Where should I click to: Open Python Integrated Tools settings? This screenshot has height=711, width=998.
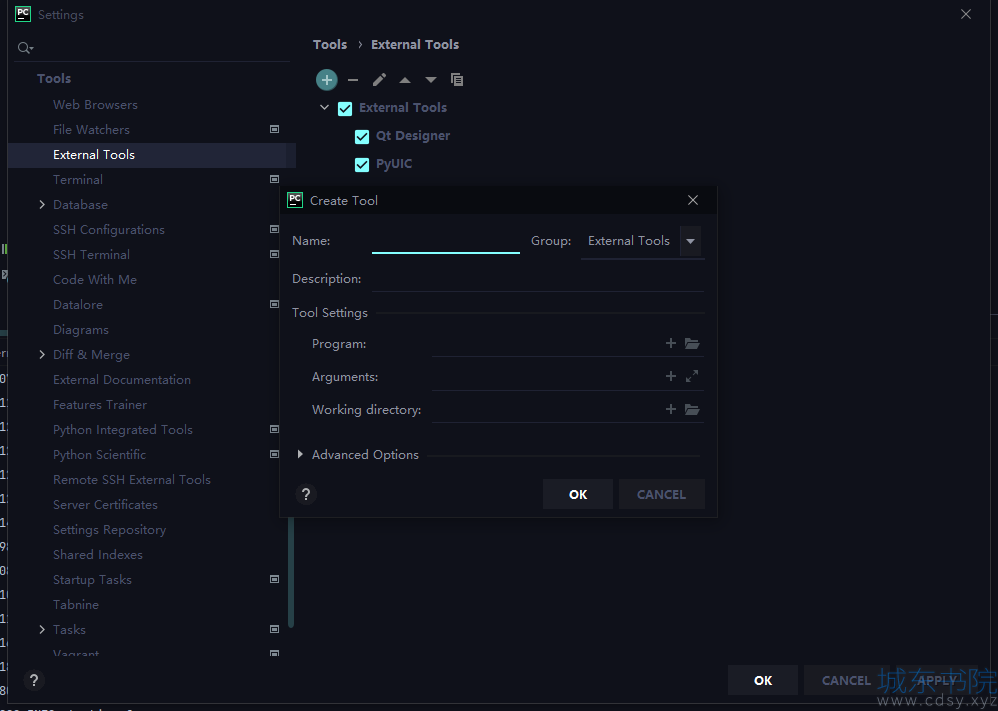tap(123, 430)
